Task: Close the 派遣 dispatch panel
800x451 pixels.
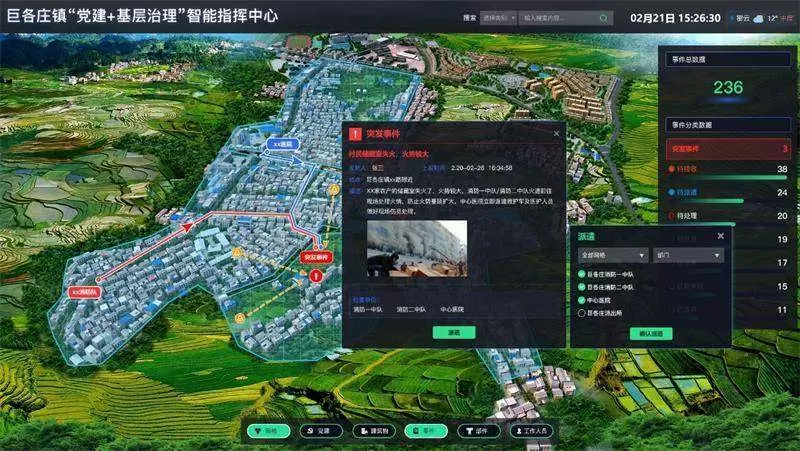Action: (720, 236)
